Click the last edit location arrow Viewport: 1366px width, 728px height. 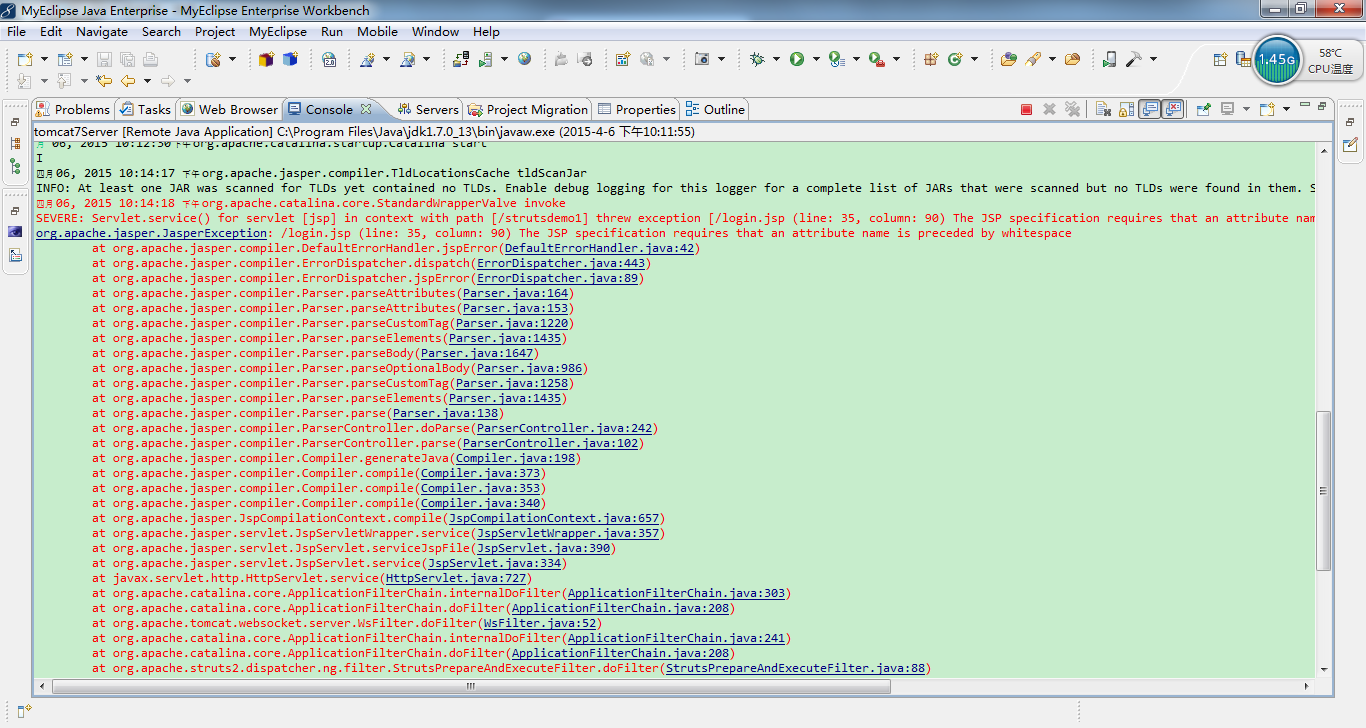[104, 81]
